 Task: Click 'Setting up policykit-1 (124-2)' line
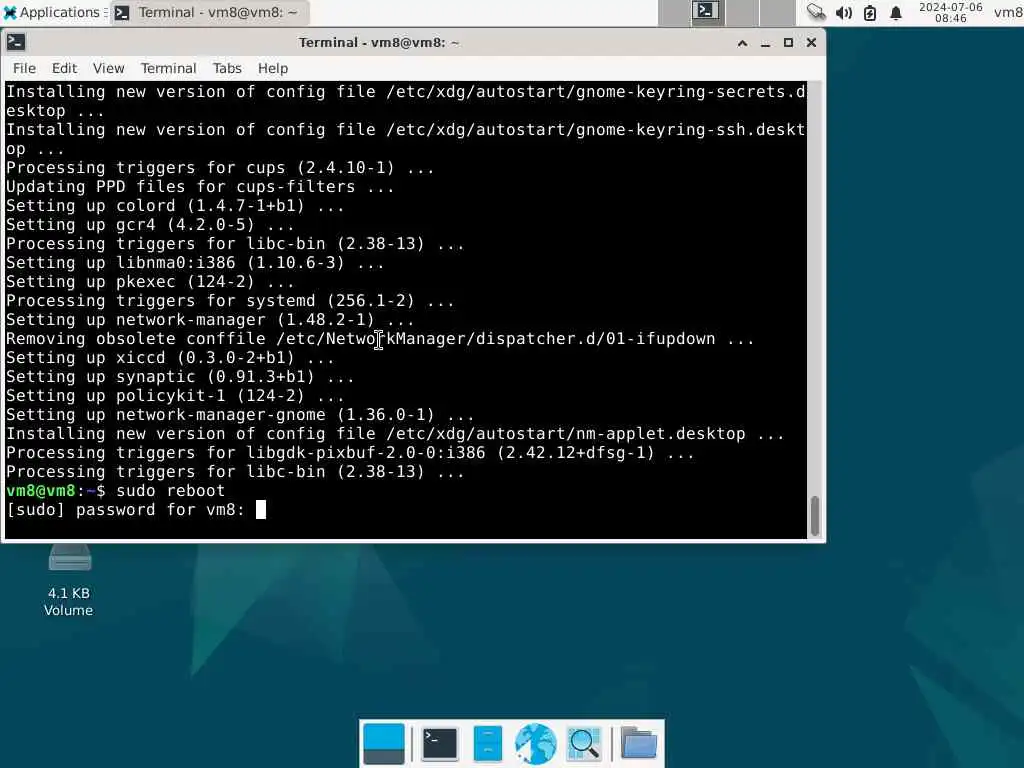click(175, 396)
